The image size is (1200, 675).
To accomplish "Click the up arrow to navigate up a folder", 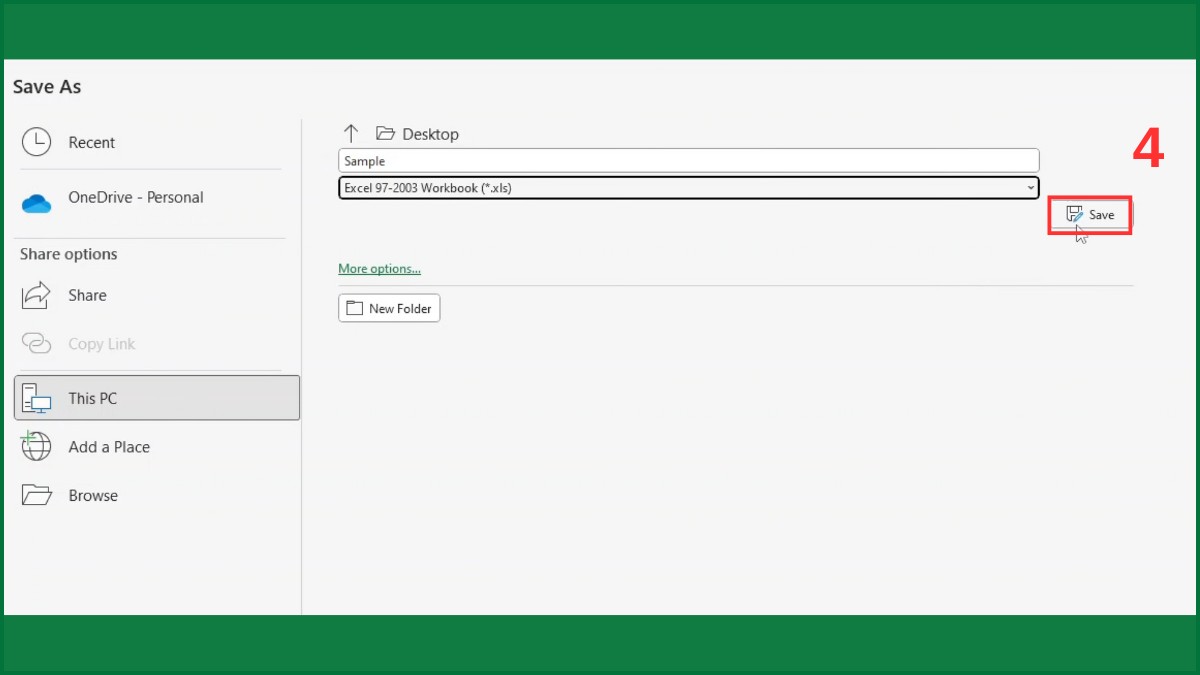I will click(x=351, y=132).
